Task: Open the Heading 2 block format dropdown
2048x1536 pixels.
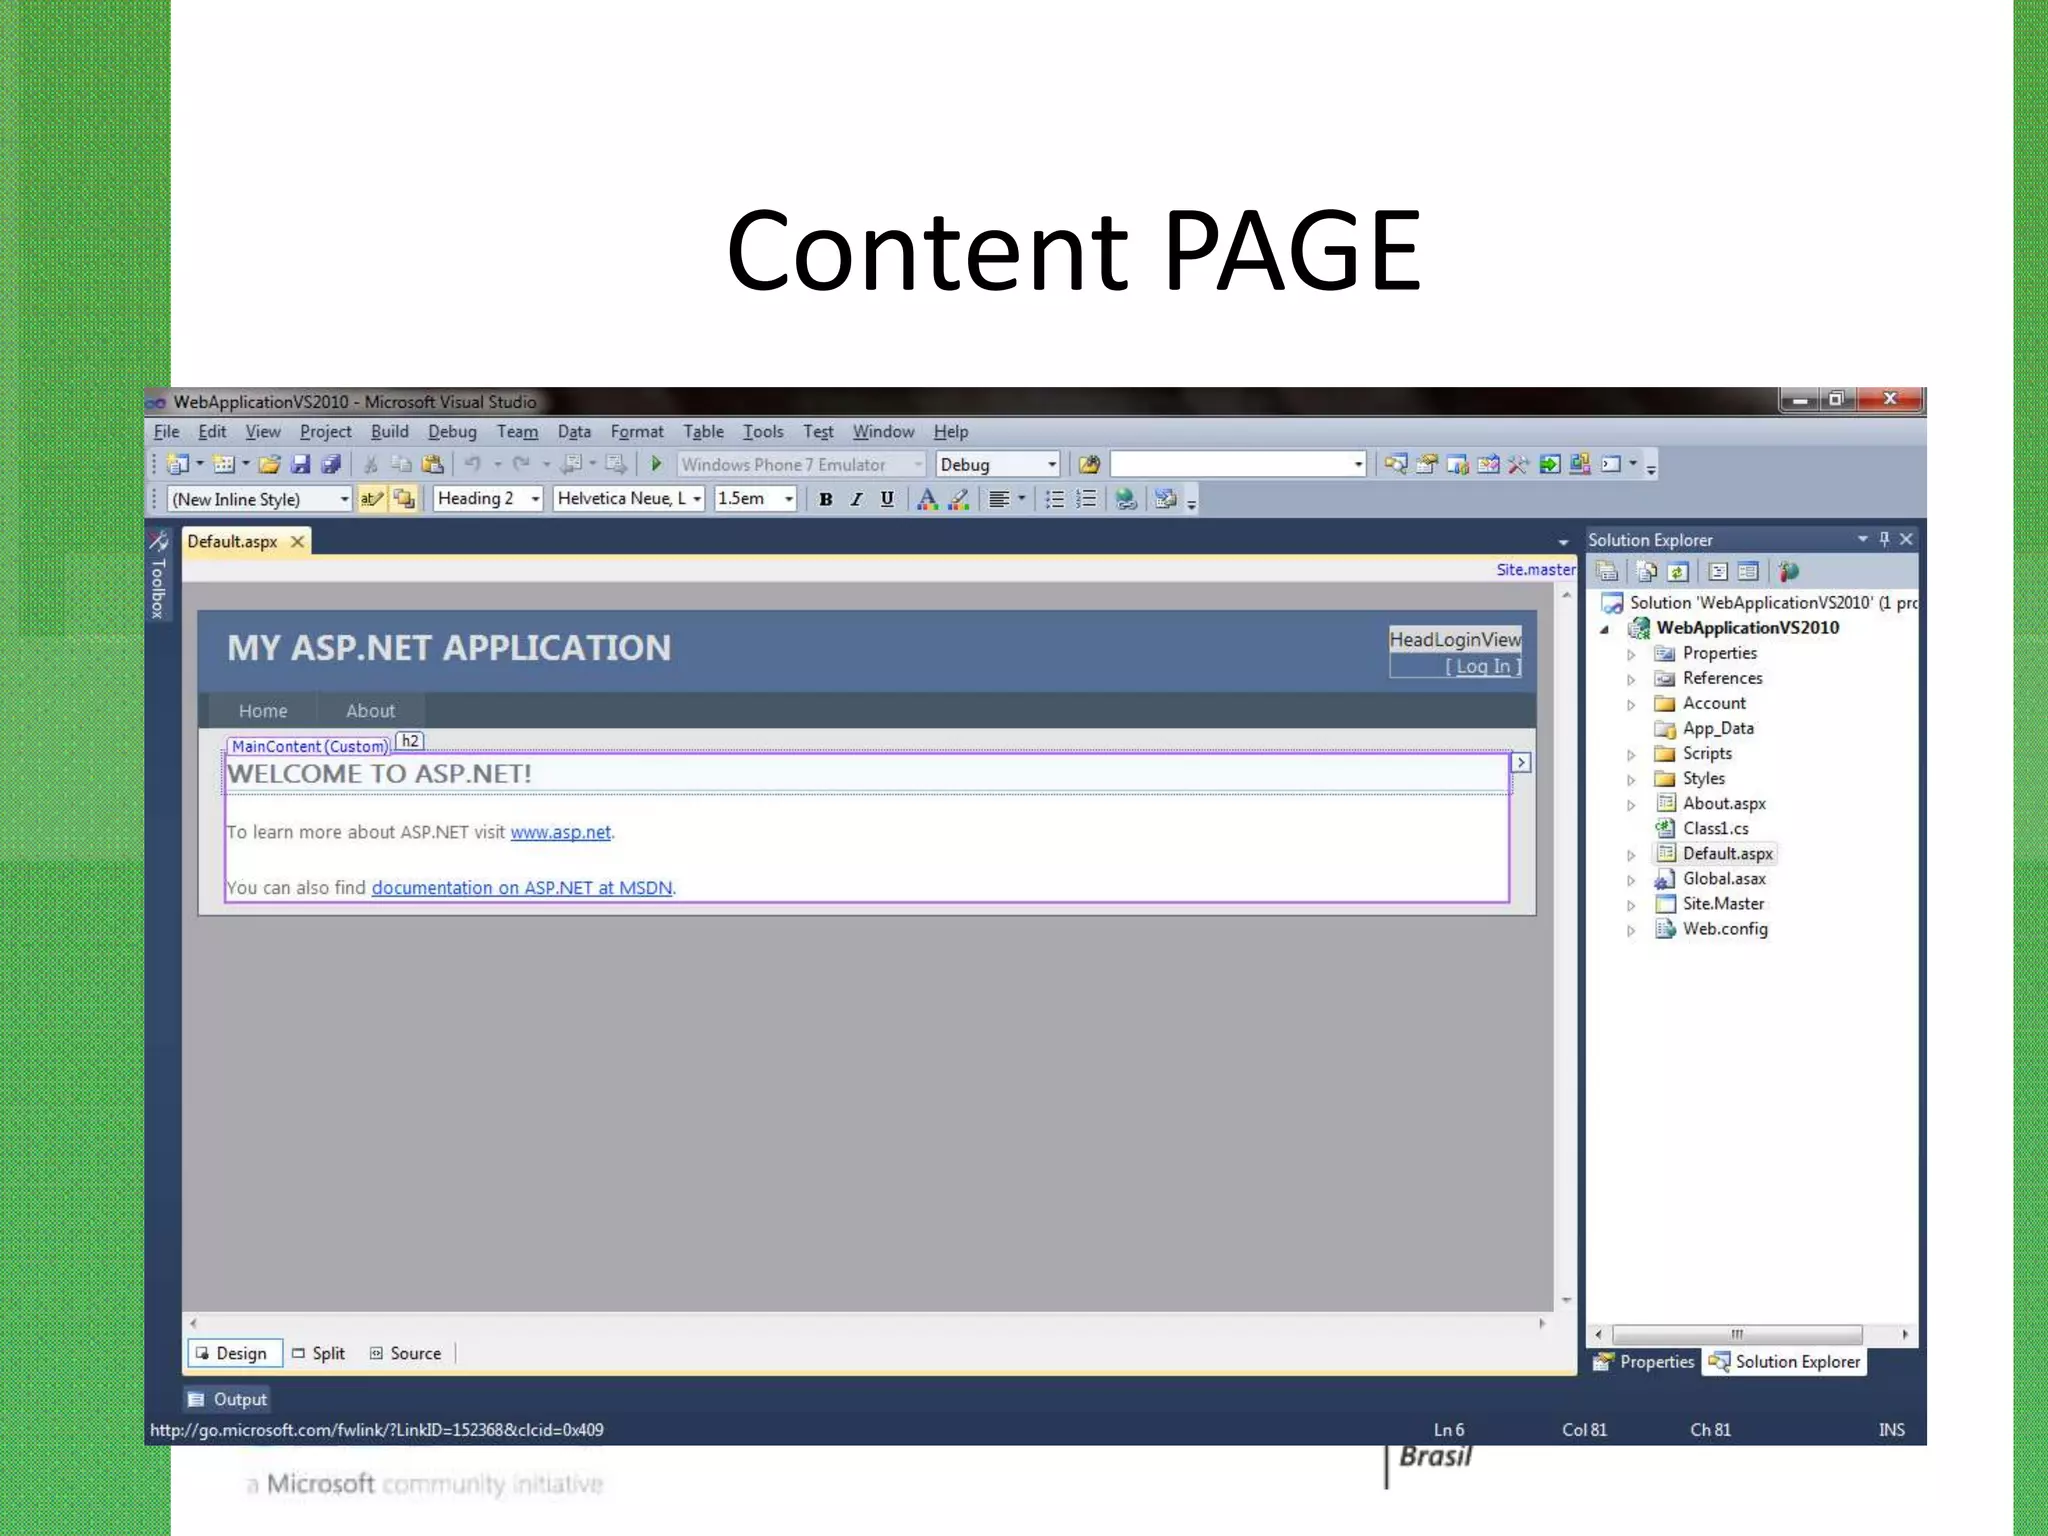Action: (x=535, y=499)
